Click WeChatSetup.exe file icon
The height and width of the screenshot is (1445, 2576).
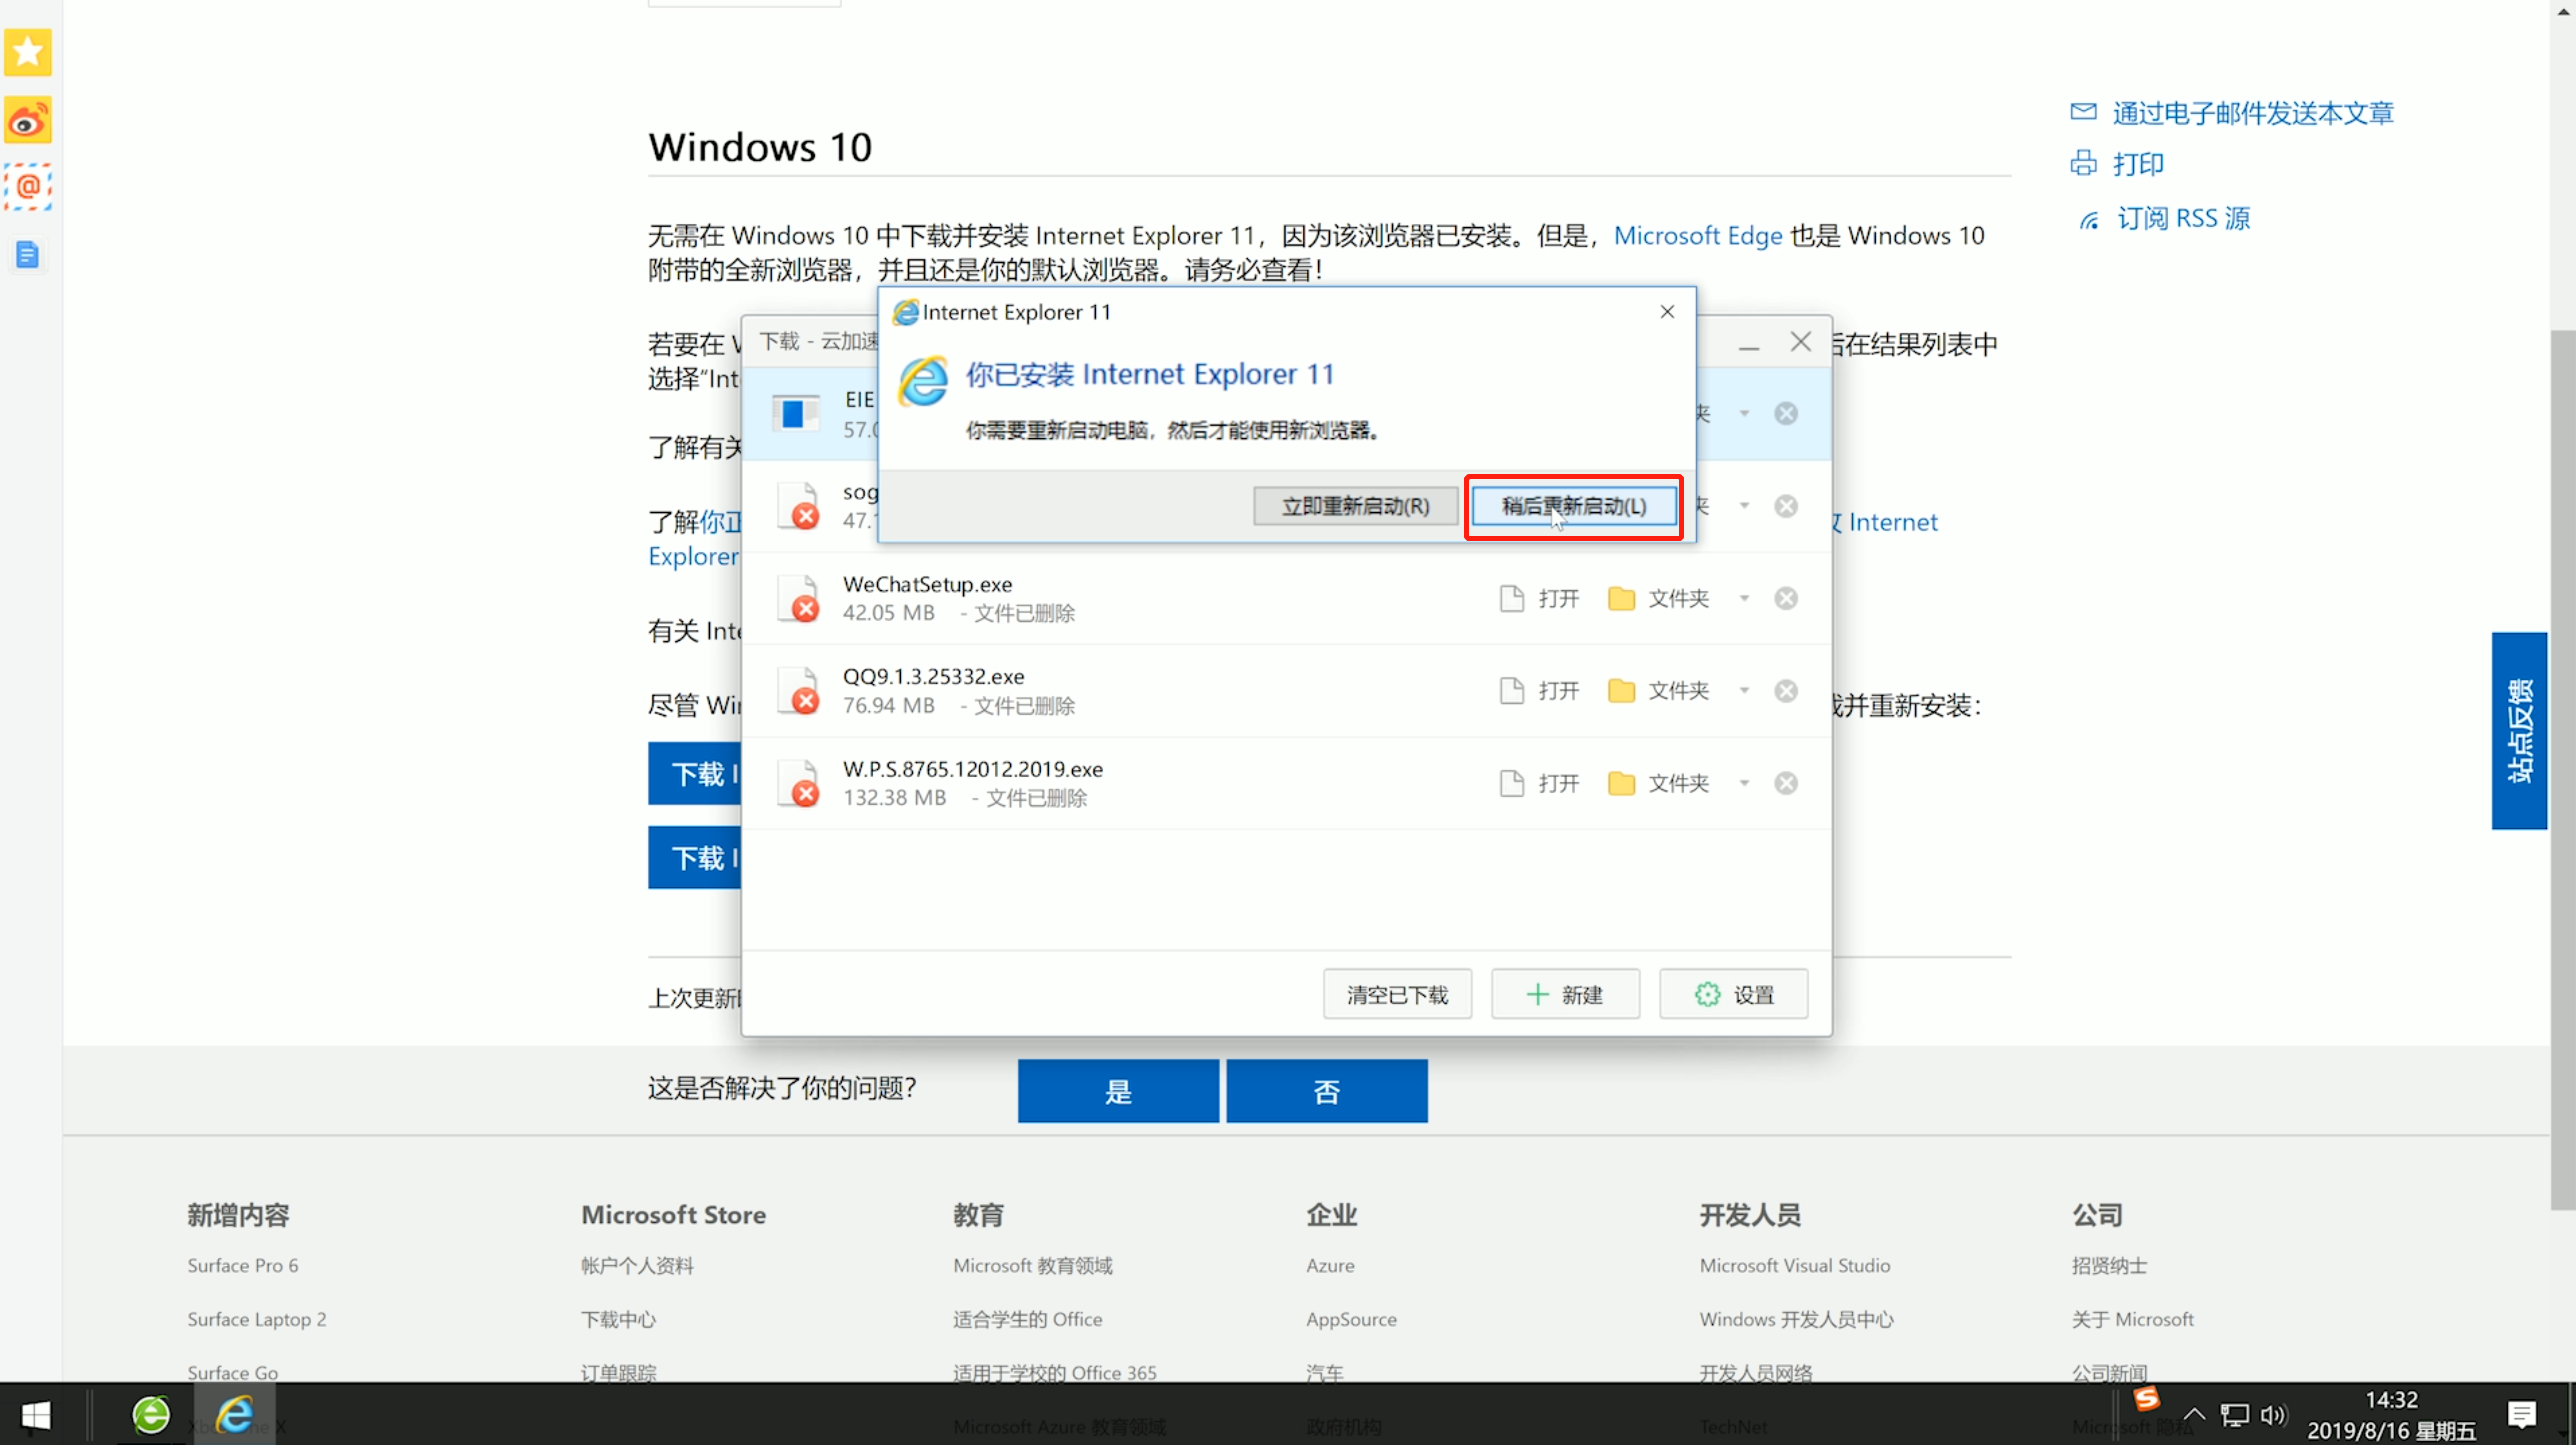(x=799, y=598)
